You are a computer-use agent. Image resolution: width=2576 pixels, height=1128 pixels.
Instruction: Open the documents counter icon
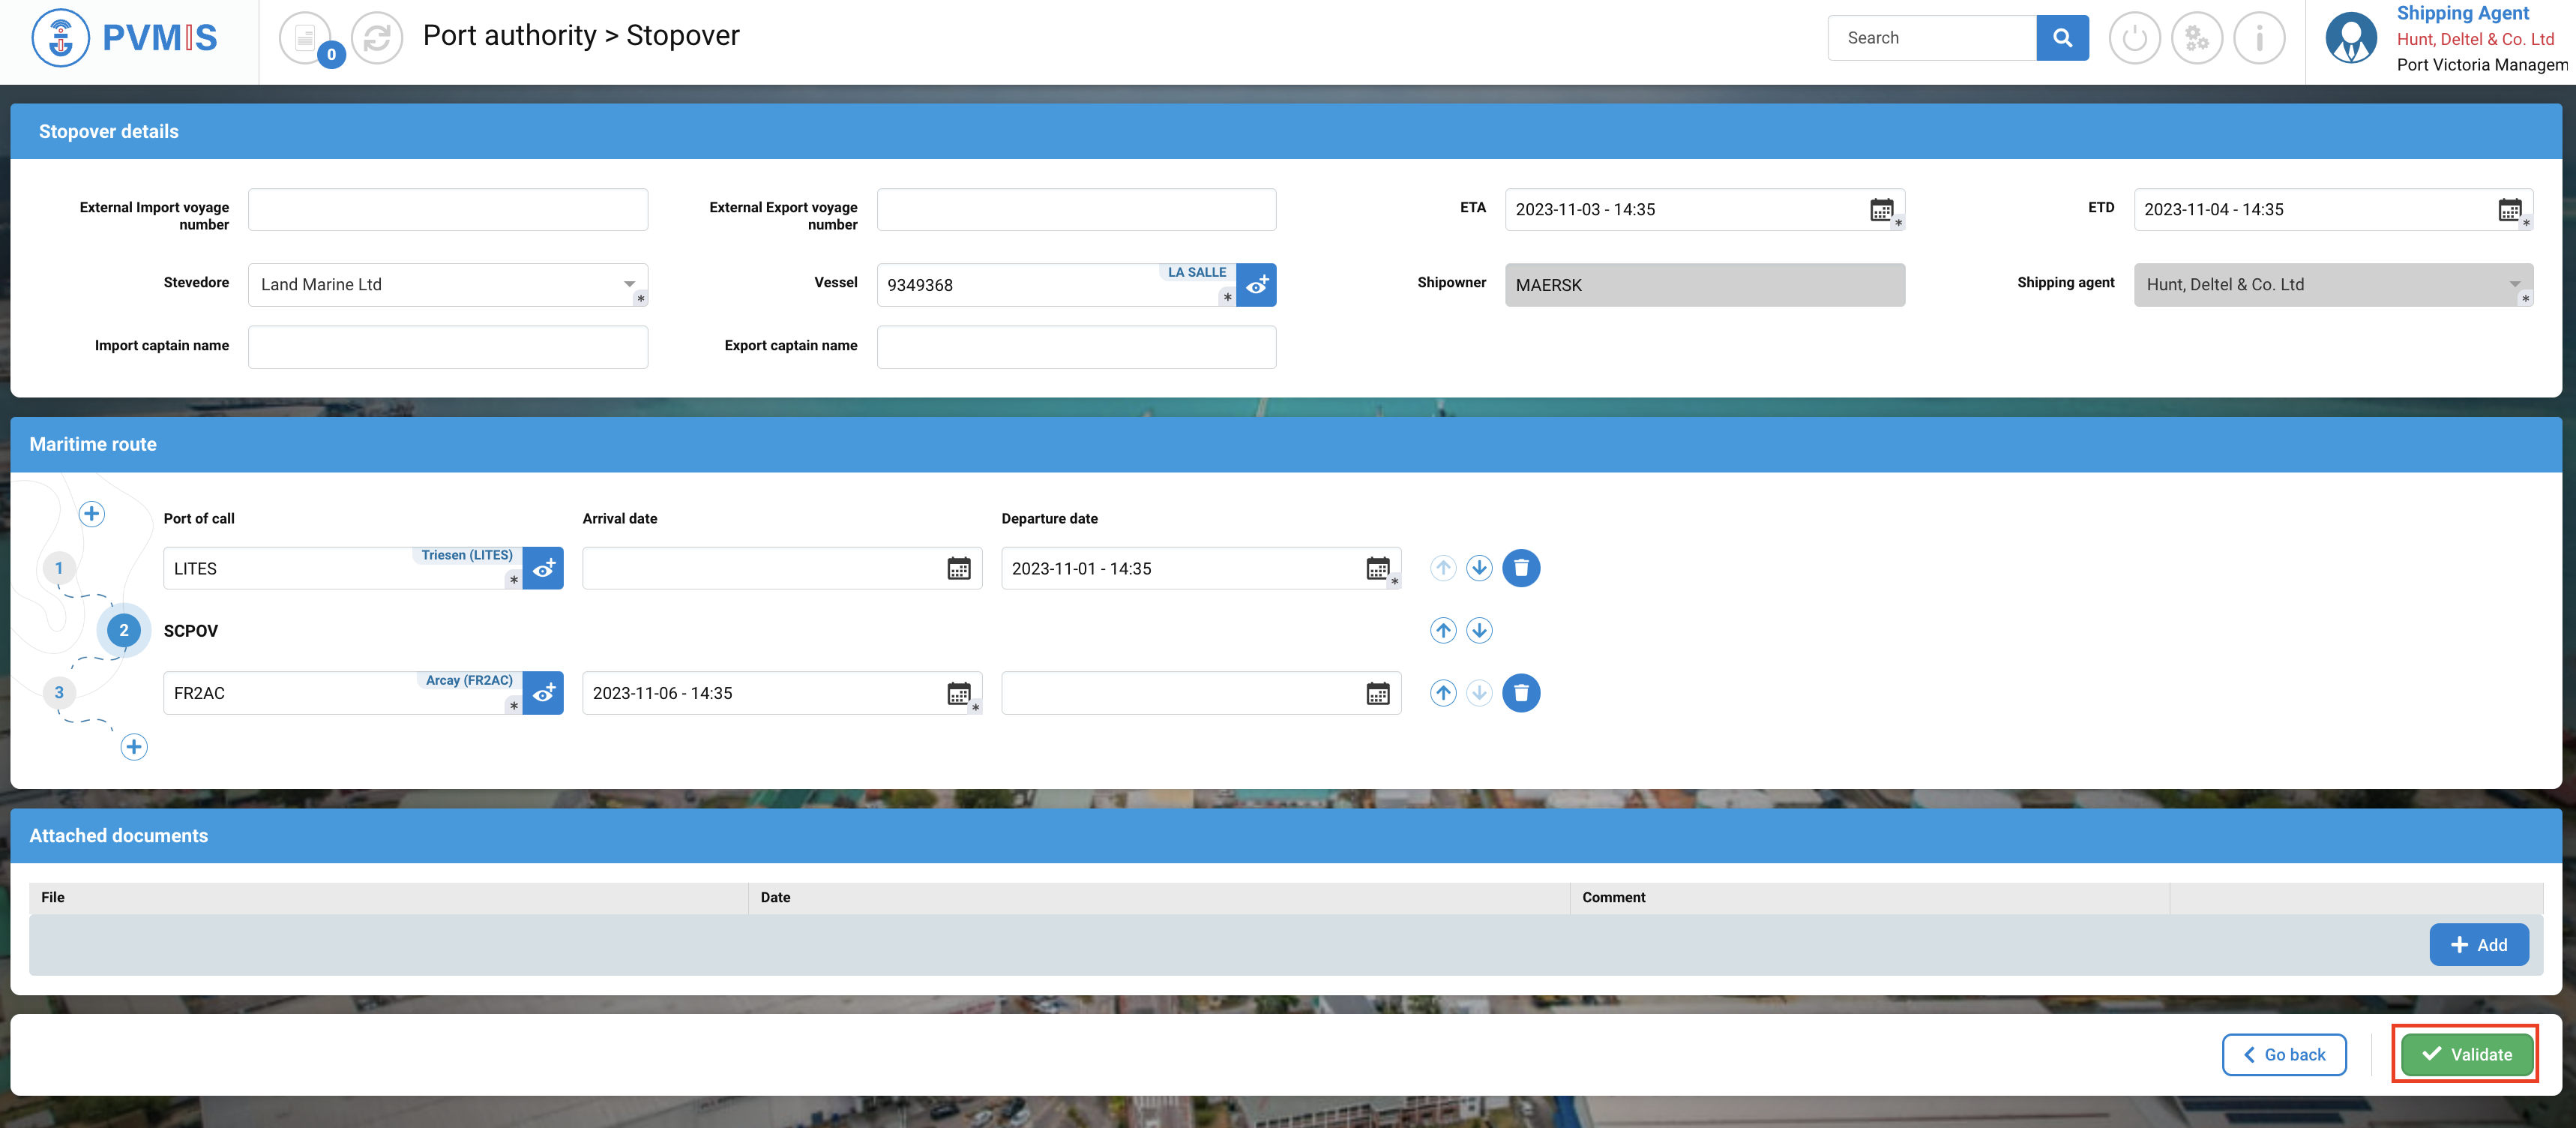(306, 38)
